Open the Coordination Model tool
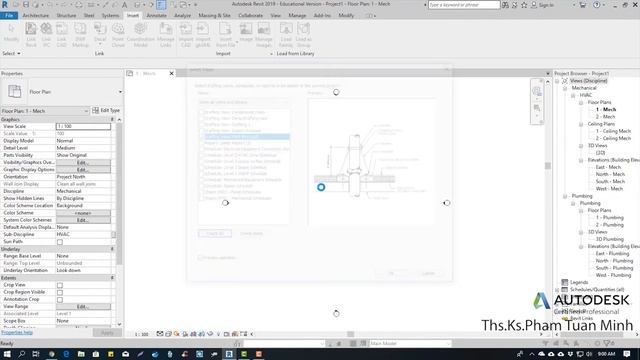The height and width of the screenshot is (360, 640). pyautogui.click(x=140, y=35)
